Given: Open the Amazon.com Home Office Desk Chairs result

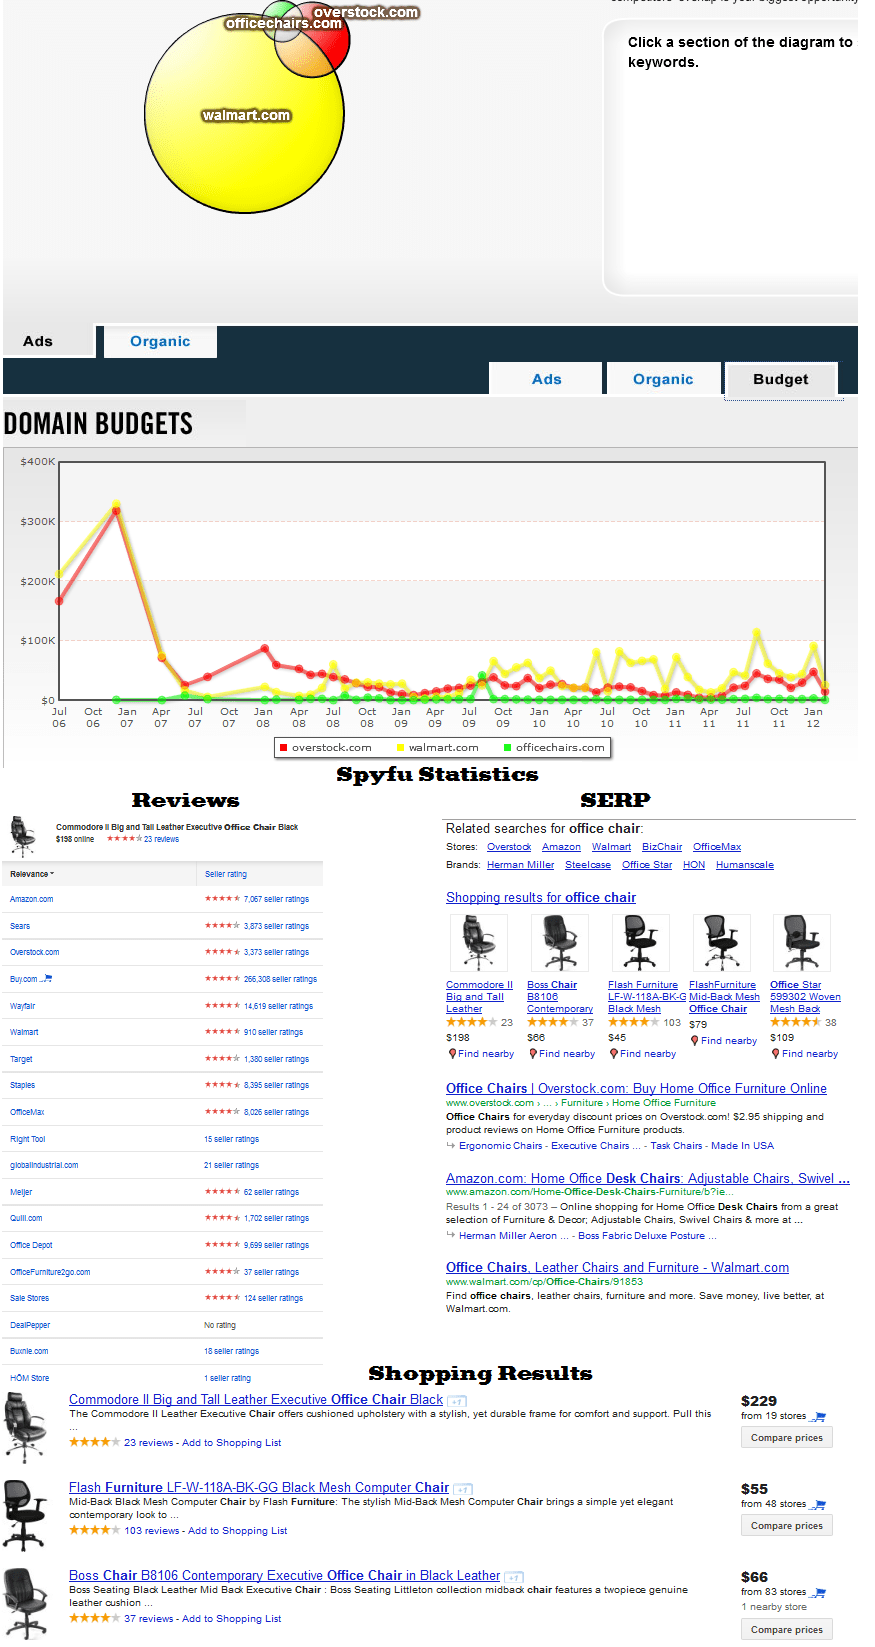Looking at the screenshot, I should (x=648, y=1179).
